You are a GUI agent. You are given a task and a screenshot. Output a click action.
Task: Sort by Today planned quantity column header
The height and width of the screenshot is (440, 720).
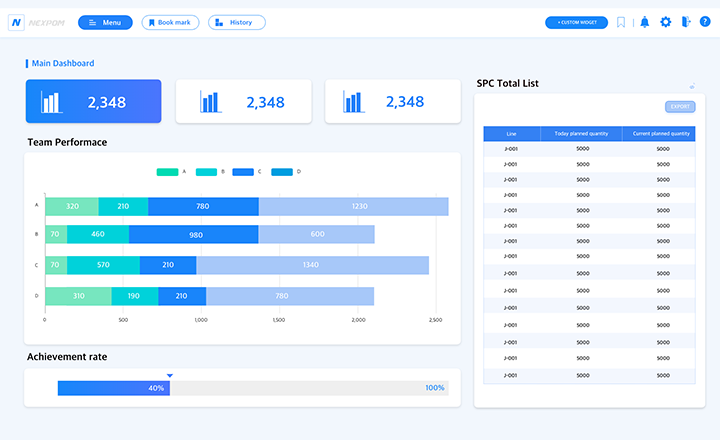point(581,133)
